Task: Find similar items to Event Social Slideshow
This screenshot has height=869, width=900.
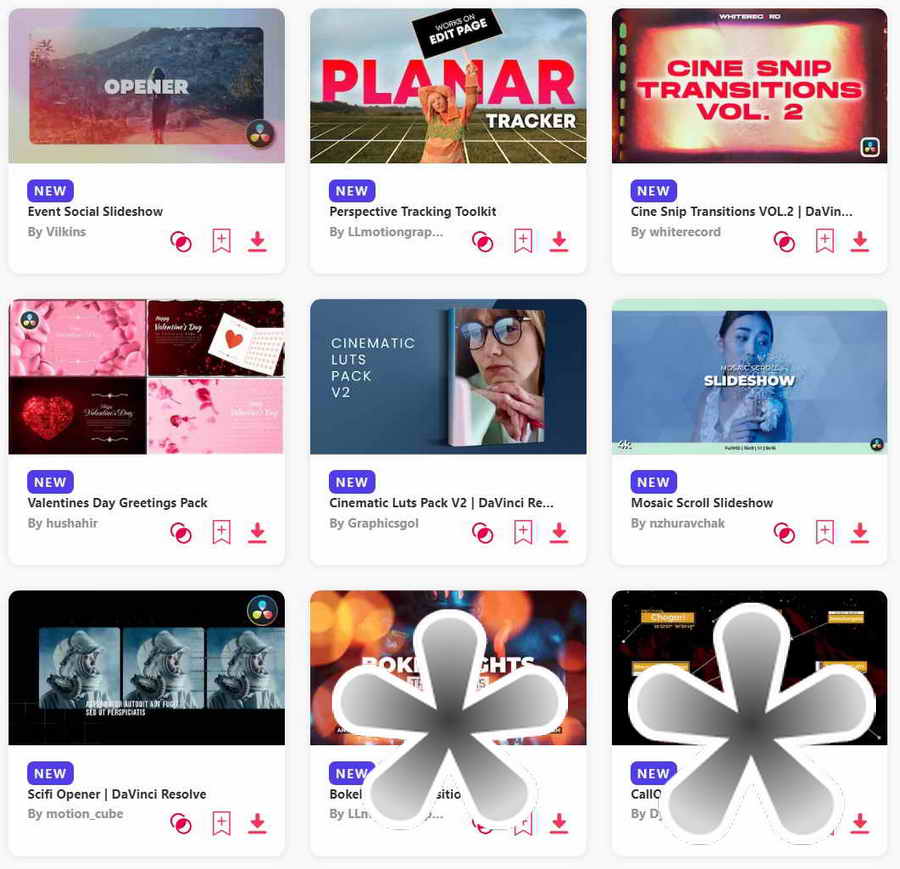Action: pyautogui.click(x=181, y=242)
